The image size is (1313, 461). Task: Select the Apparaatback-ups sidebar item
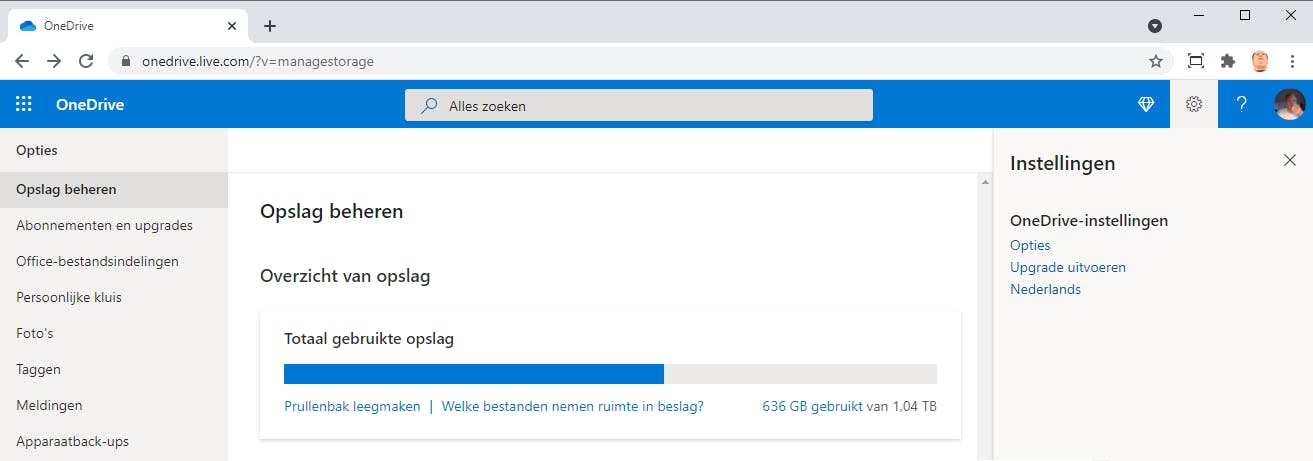click(x=72, y=441)
